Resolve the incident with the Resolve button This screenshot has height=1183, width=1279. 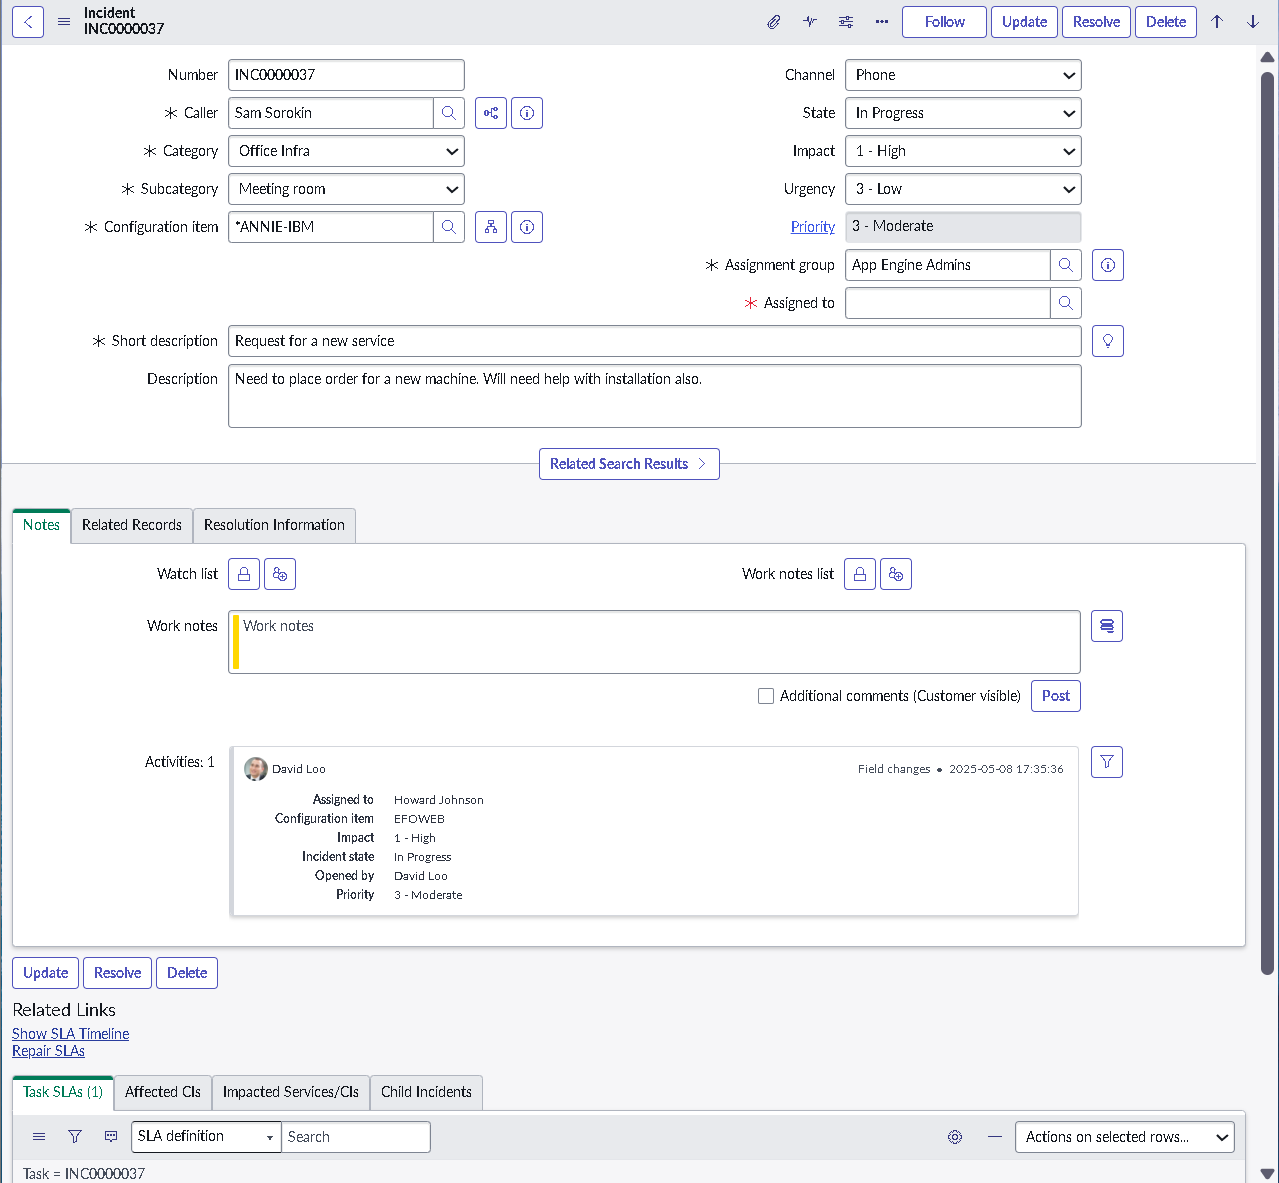(x=1096, y=21)
